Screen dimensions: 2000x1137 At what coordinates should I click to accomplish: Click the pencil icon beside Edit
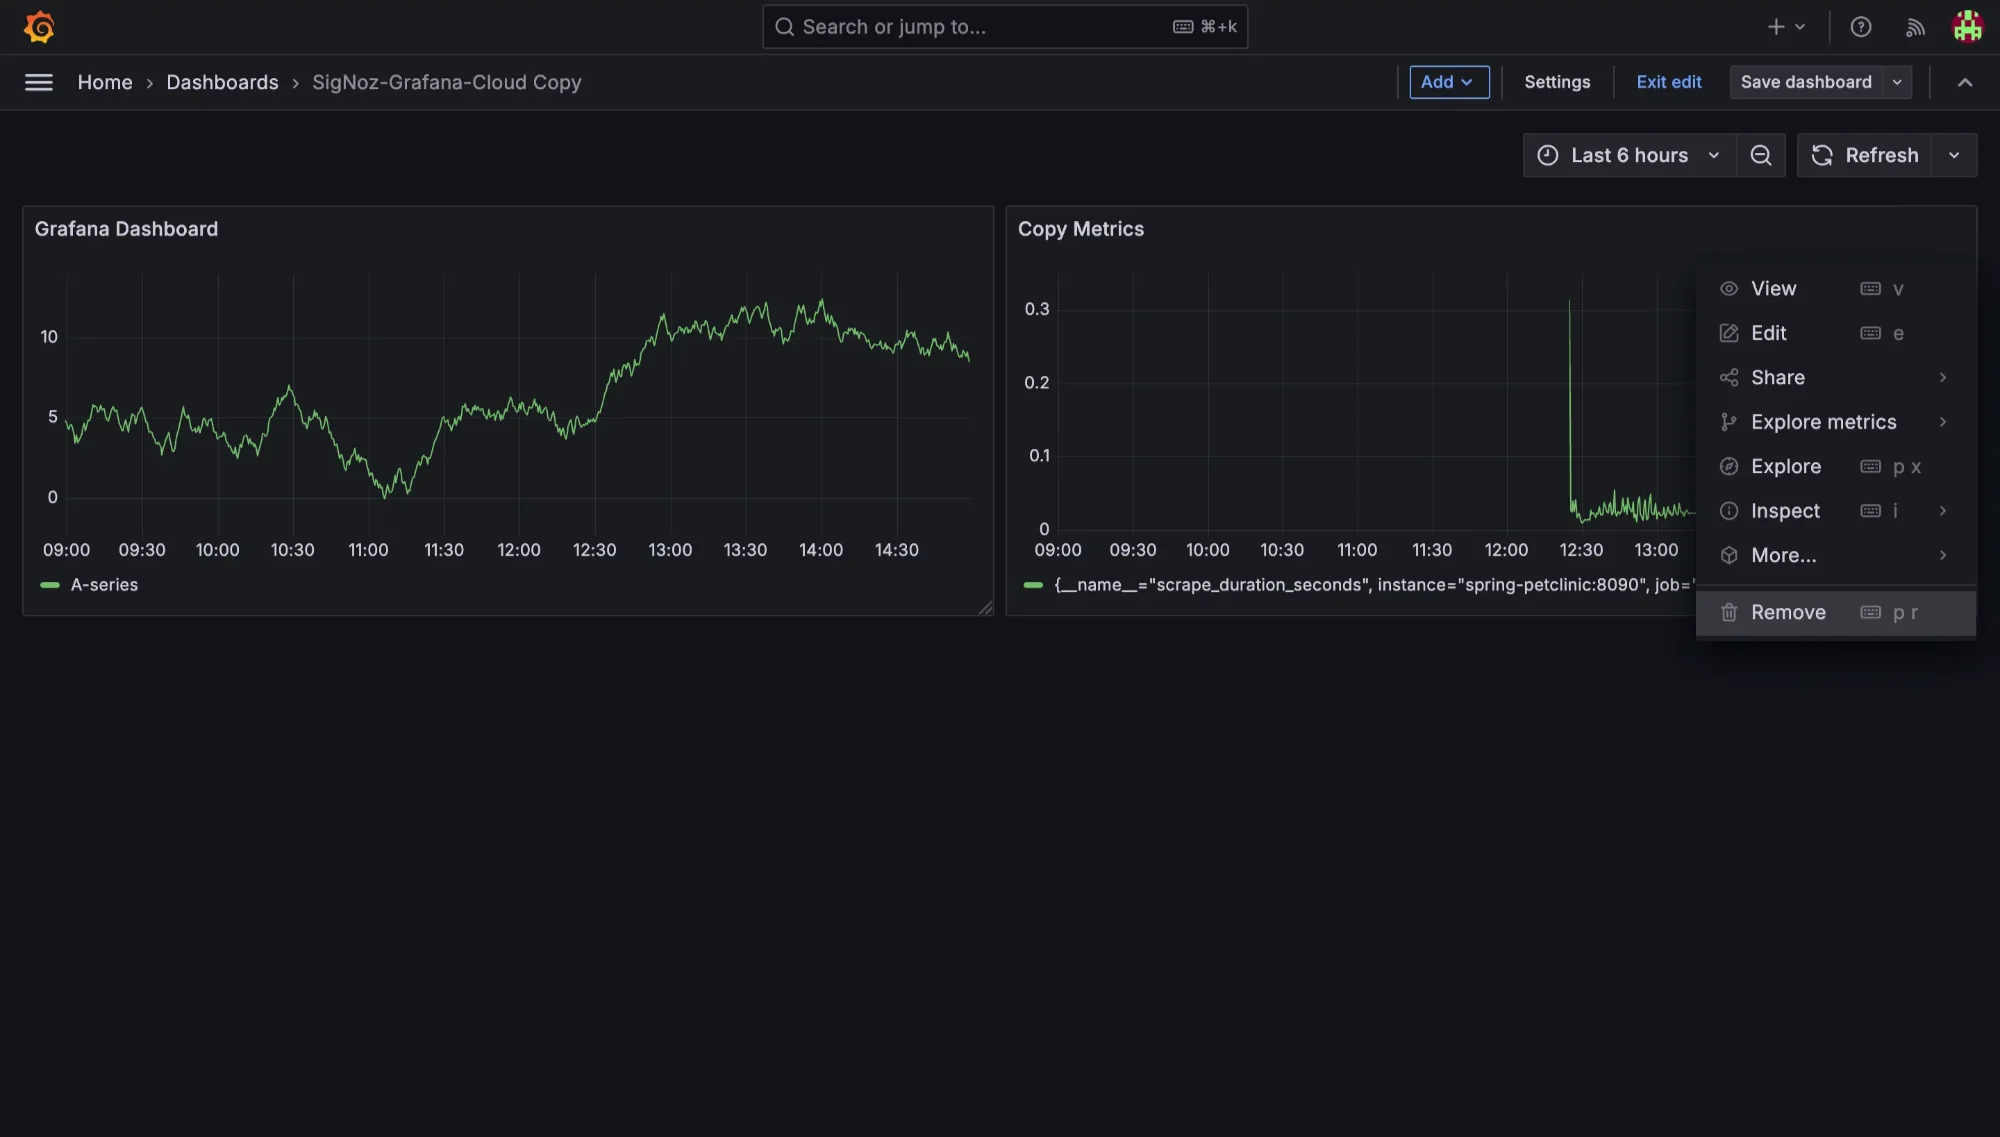click(1728, 333)
